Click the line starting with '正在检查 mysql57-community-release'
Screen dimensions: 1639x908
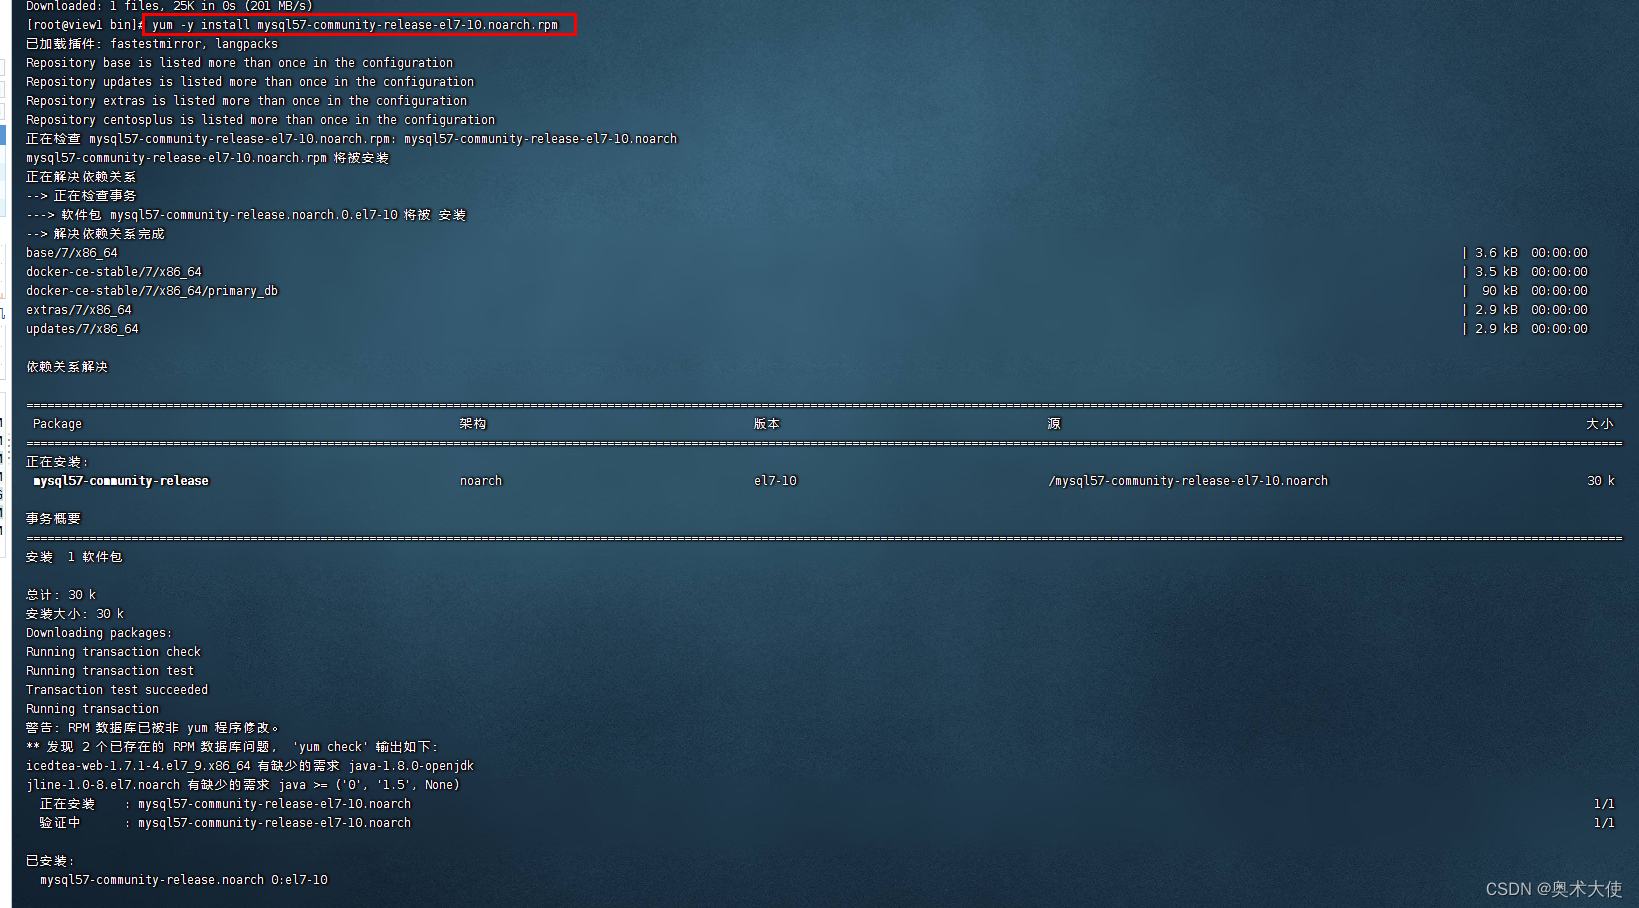coord(351,139)
